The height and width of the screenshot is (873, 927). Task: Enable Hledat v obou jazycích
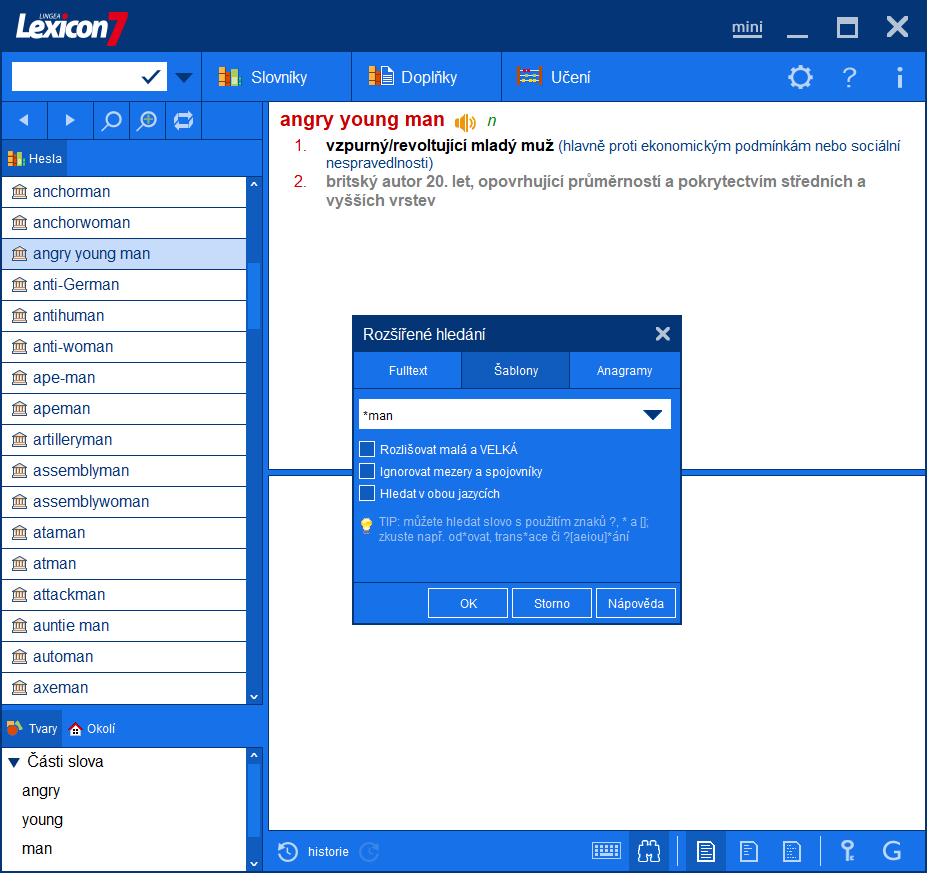pyautogui.click(x=366, y=493)
